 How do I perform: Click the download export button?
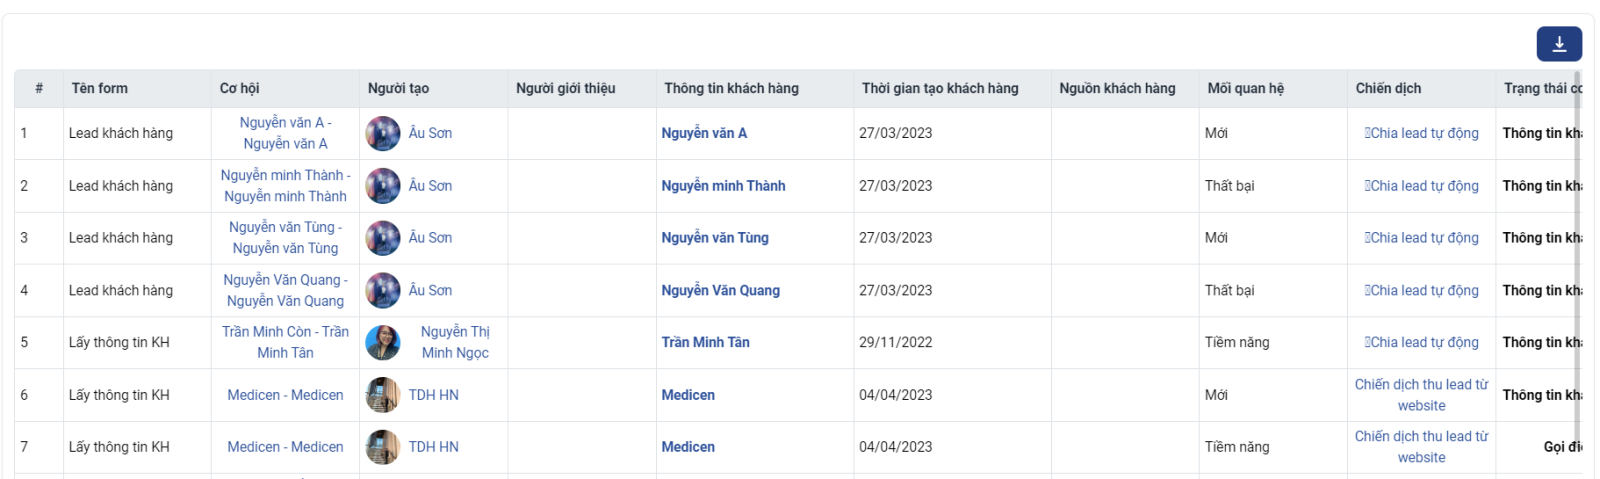(x=1558, y=44)
